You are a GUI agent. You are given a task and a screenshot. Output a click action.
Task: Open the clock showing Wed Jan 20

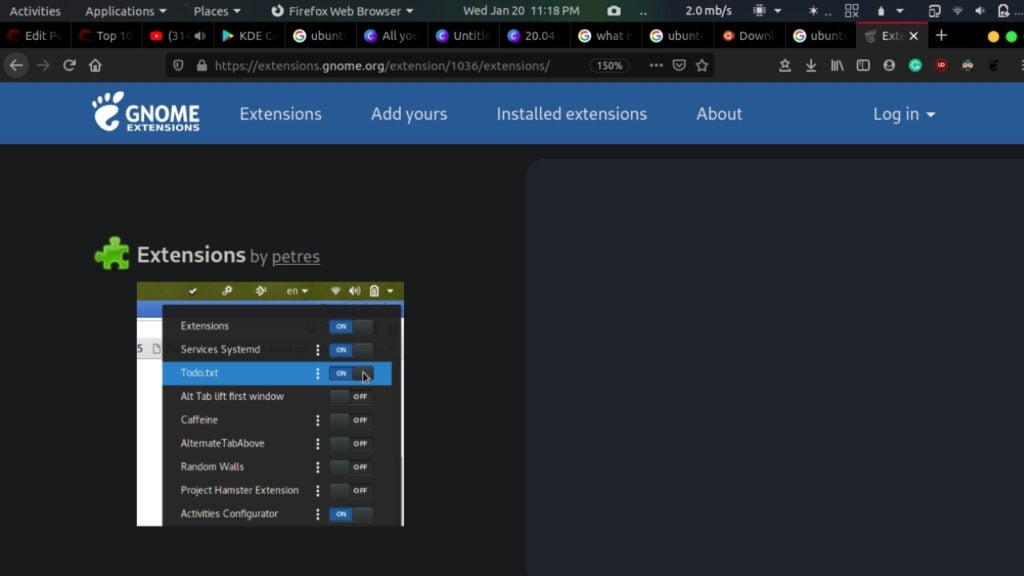tap(521, 11)
